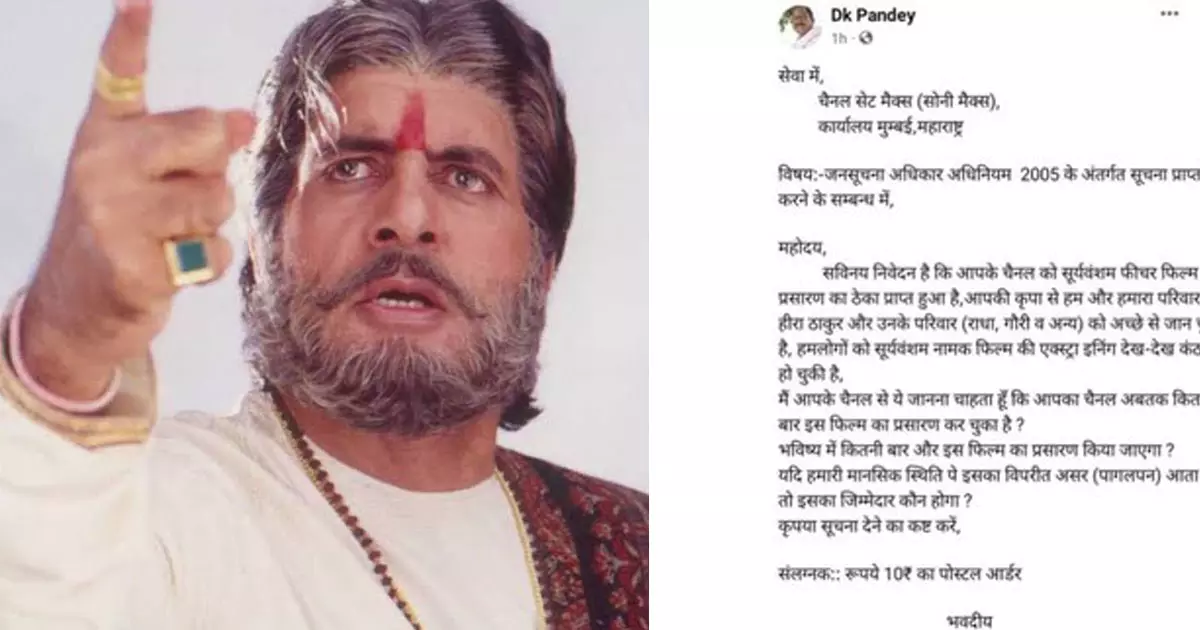Open the photo of bearded man pointing

click(x=324, y=315)
